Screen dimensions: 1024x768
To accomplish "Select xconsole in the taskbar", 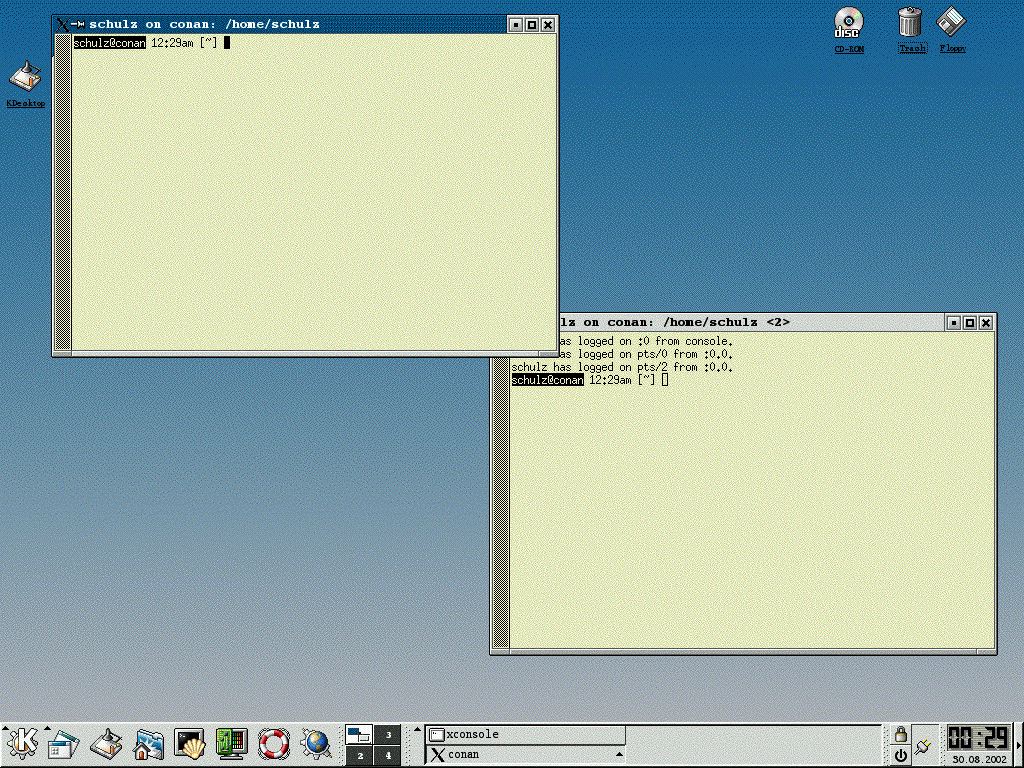I will point(525,734).
